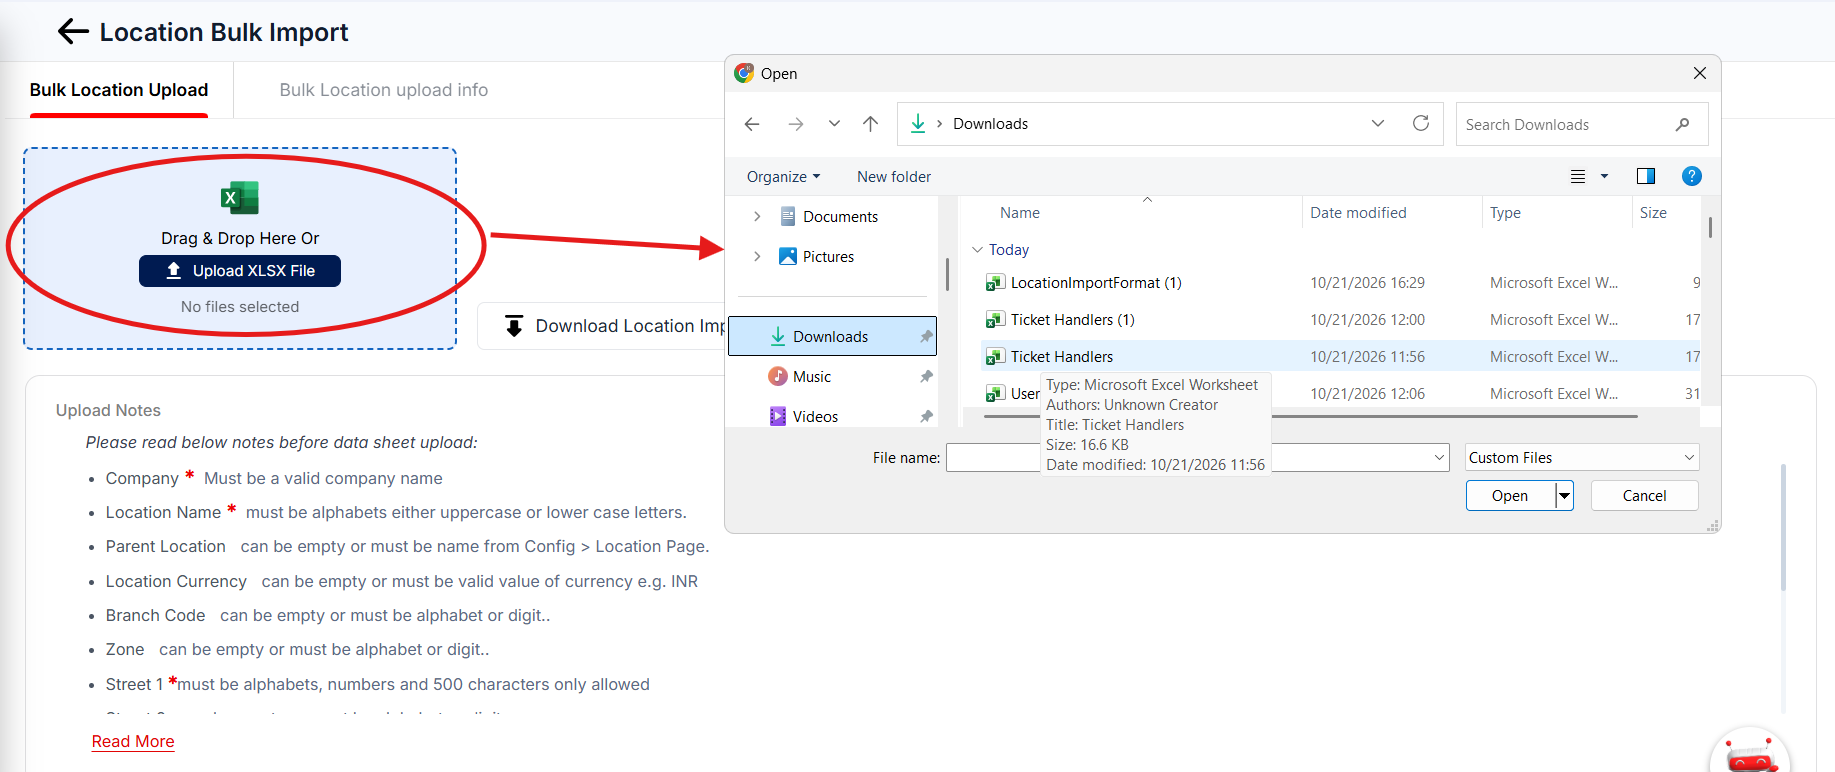Switch to Bulk Location upload info tab
Image resolution: width=1835 pixels, height=772 pixels.
384,90
